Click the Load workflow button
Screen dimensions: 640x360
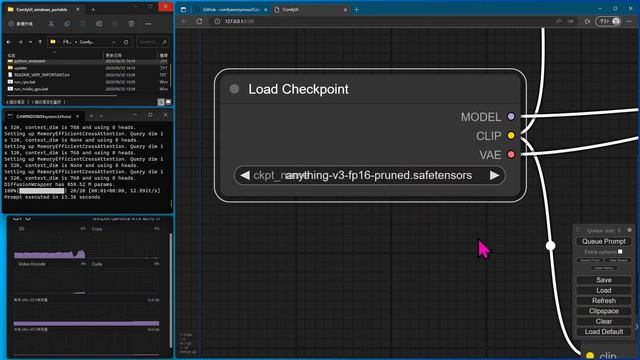pyautogui.click(x=604, y=290)
